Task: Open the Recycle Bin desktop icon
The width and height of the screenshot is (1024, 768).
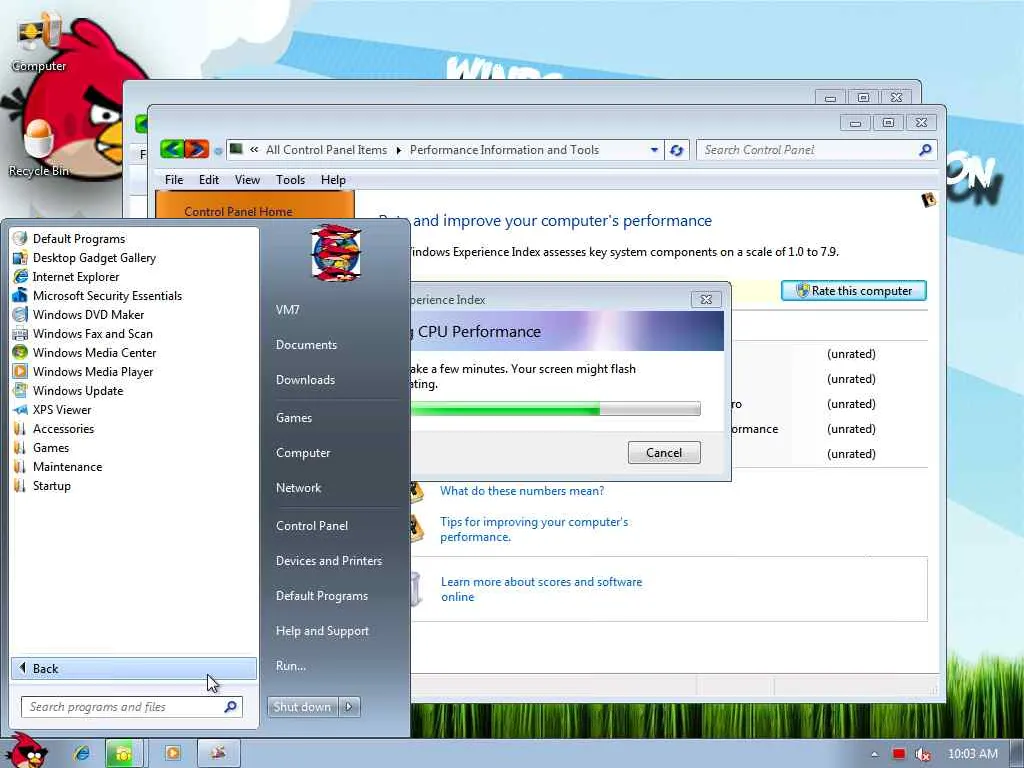Action: (x=38, y=148)
